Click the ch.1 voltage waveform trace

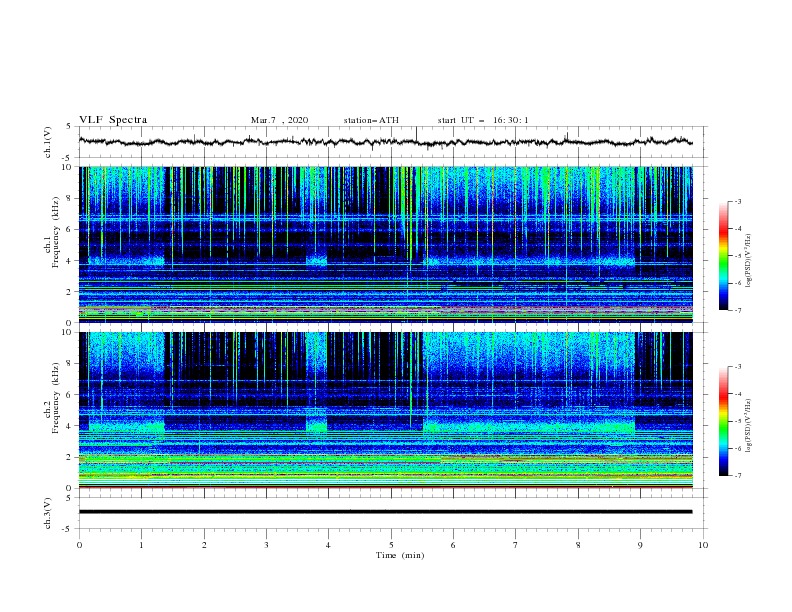coord(385,142)
